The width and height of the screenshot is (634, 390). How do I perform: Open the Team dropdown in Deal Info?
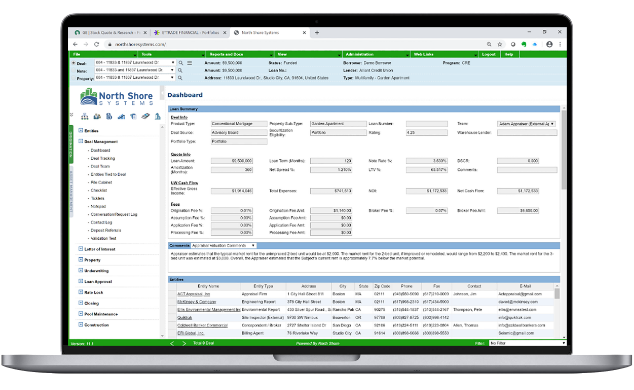pos(526,124)
